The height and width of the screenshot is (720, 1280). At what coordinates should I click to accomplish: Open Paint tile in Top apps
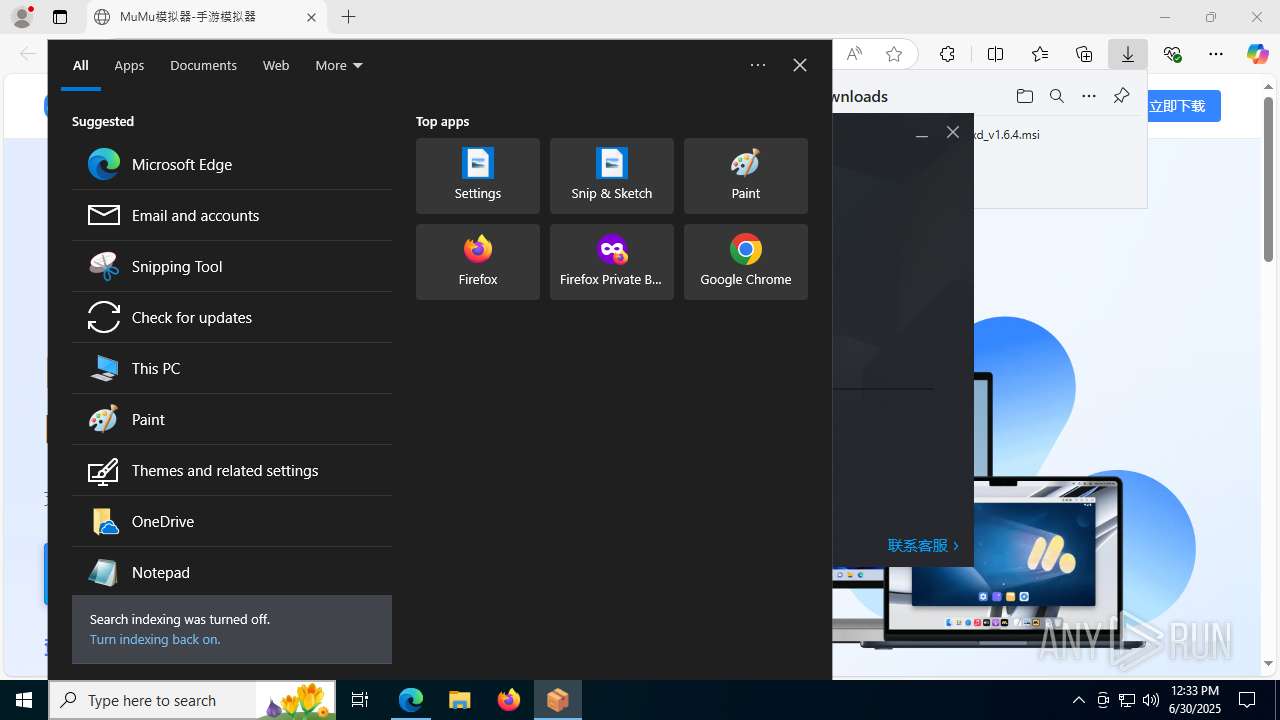(746, 176)
